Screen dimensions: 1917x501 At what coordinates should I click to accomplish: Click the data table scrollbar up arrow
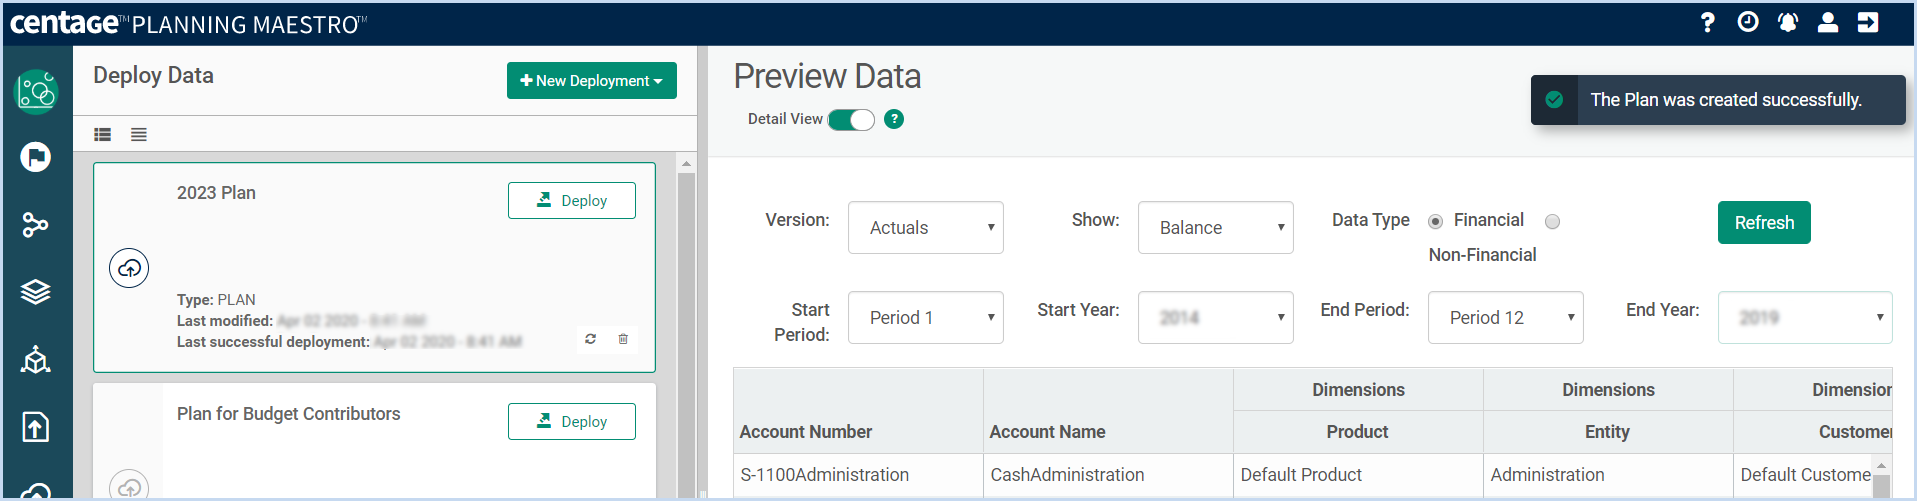pos(1881,466)
